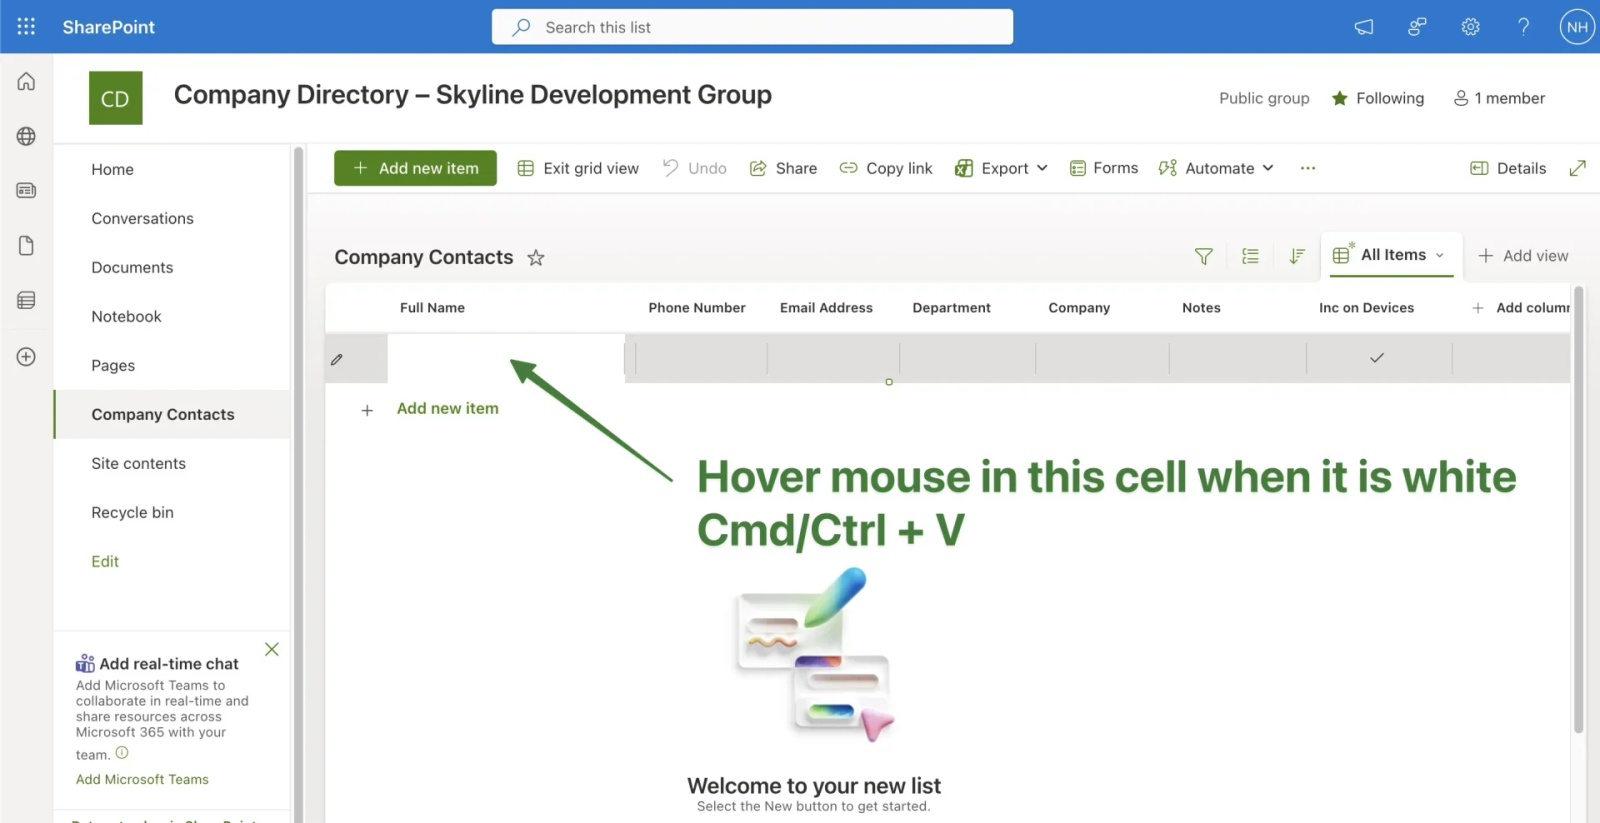Image resolution: width=1600 pixels, height=823 pixels.
Task: Click the Inc on Devices column header
Action: click(1366, 308)
